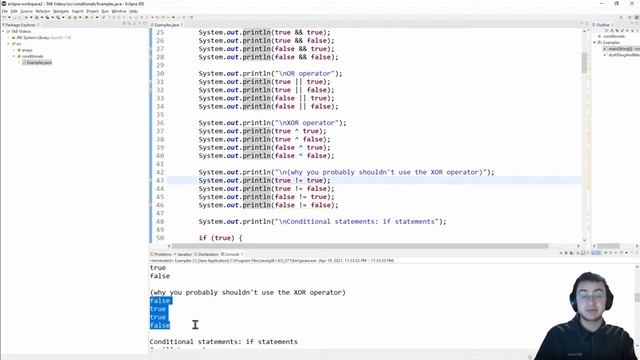This screenshot has width=640, height=360.
Task: Toggle Hide Fields in Outline toolbar
Action: pyautogui.click(x=617, y=31)
